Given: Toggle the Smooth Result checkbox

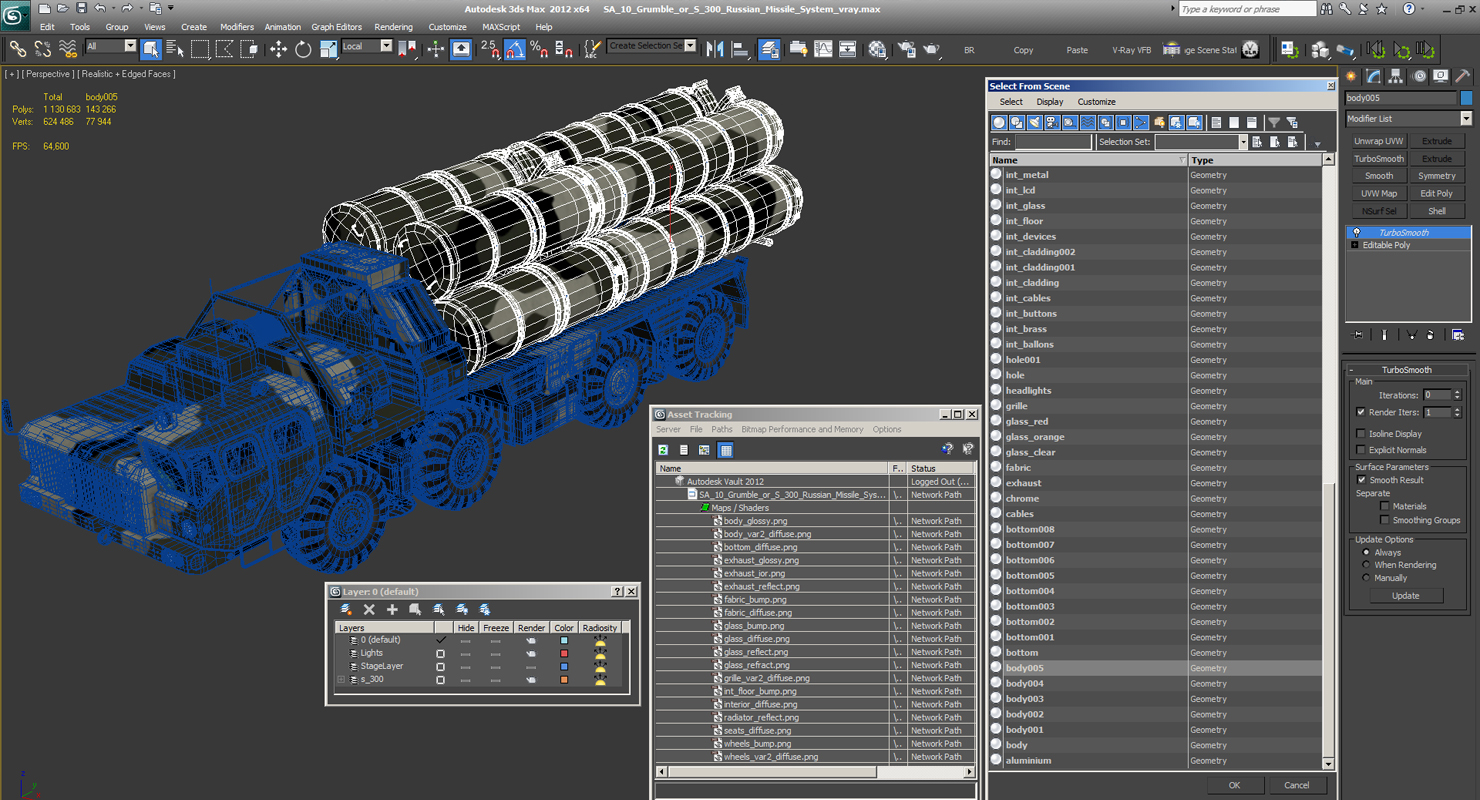Looking at the screenshot, I should 1361,480.
